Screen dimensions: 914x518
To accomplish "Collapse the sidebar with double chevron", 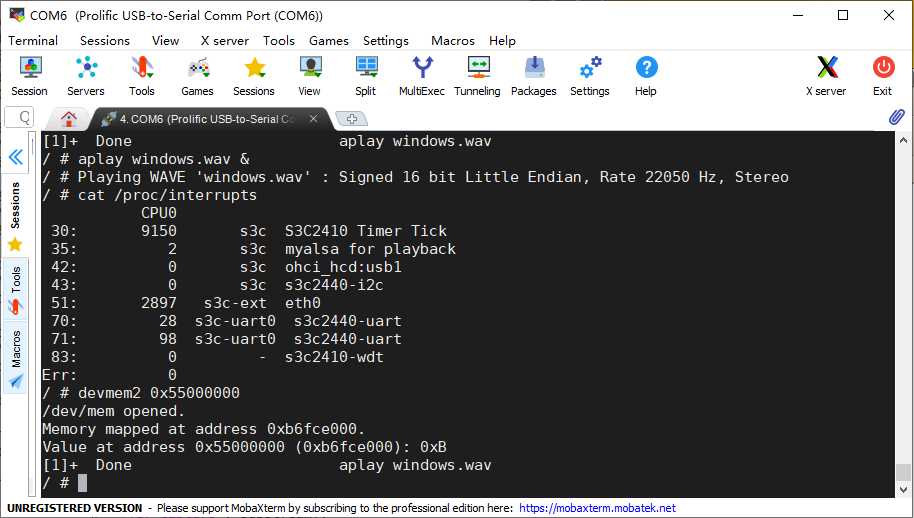I will tap(16, 157).
